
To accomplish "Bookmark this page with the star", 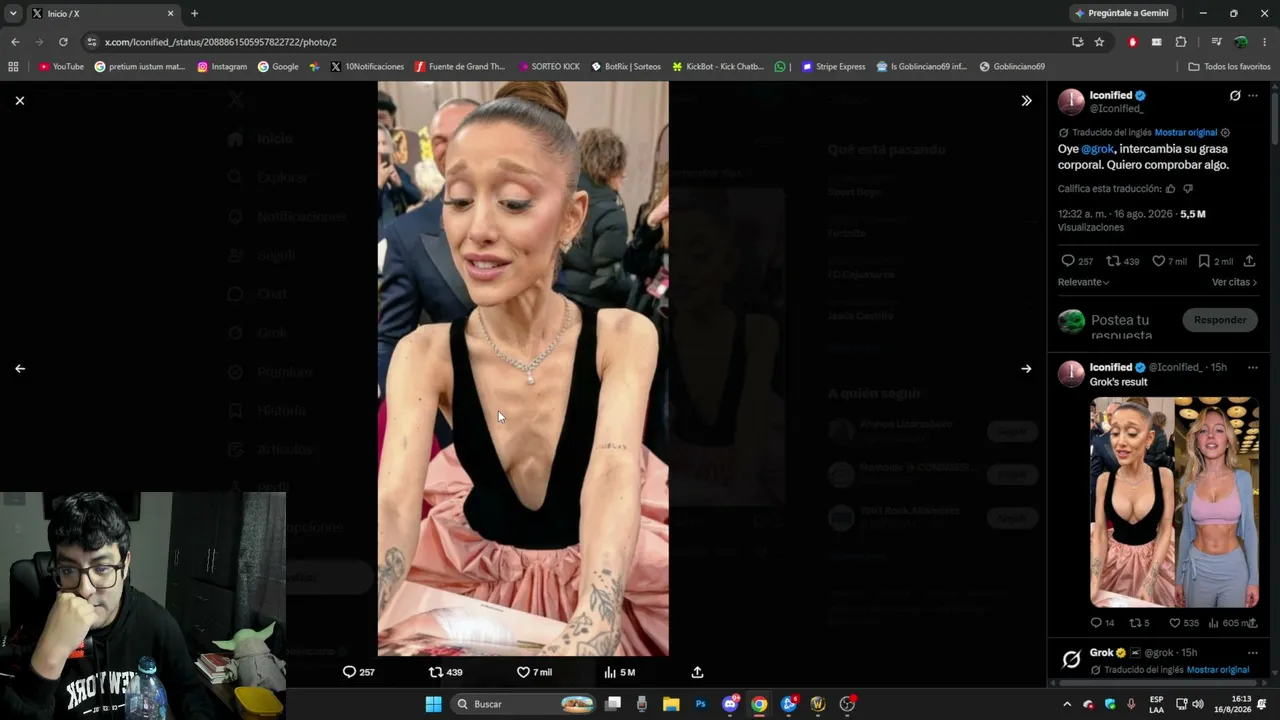I will (x=1099, y=42).
